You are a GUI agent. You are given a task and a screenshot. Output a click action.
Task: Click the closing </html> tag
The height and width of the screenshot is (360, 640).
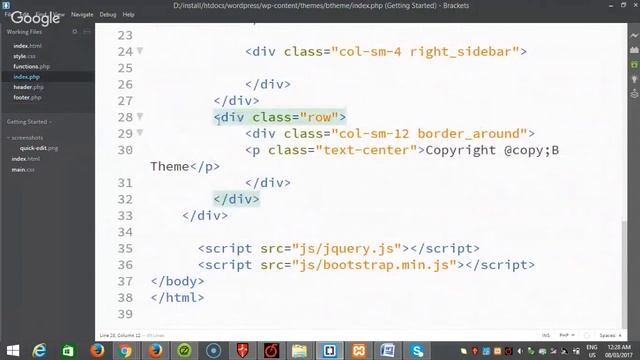(x=177, y=298)
